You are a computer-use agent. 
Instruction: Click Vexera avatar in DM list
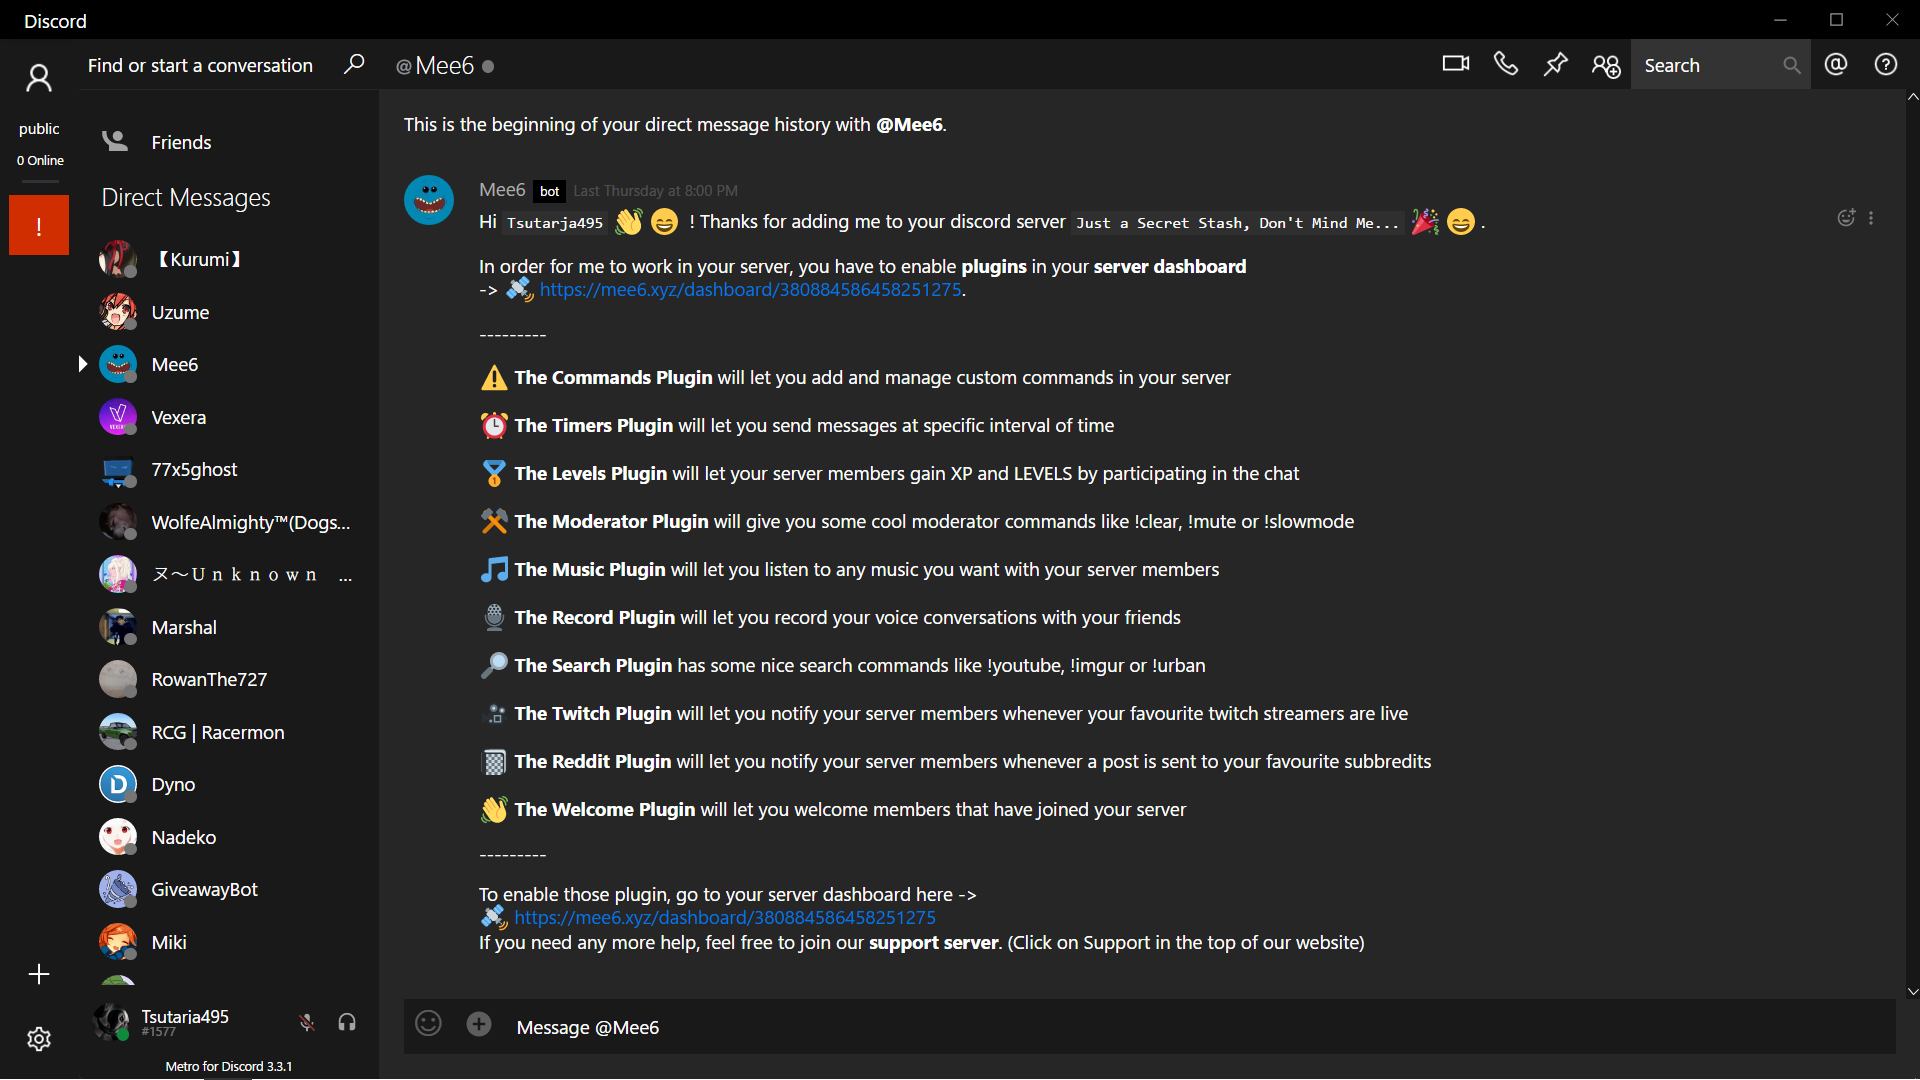[118, 417]
